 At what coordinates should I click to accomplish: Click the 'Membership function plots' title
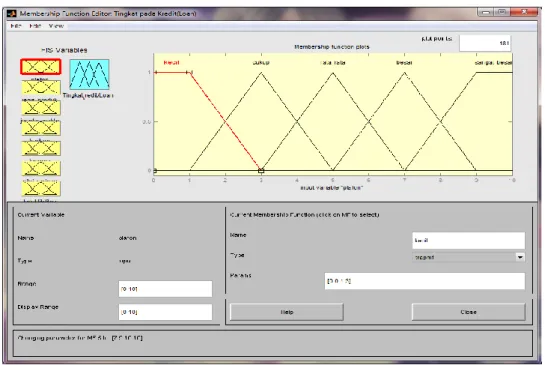click(332, 47)
